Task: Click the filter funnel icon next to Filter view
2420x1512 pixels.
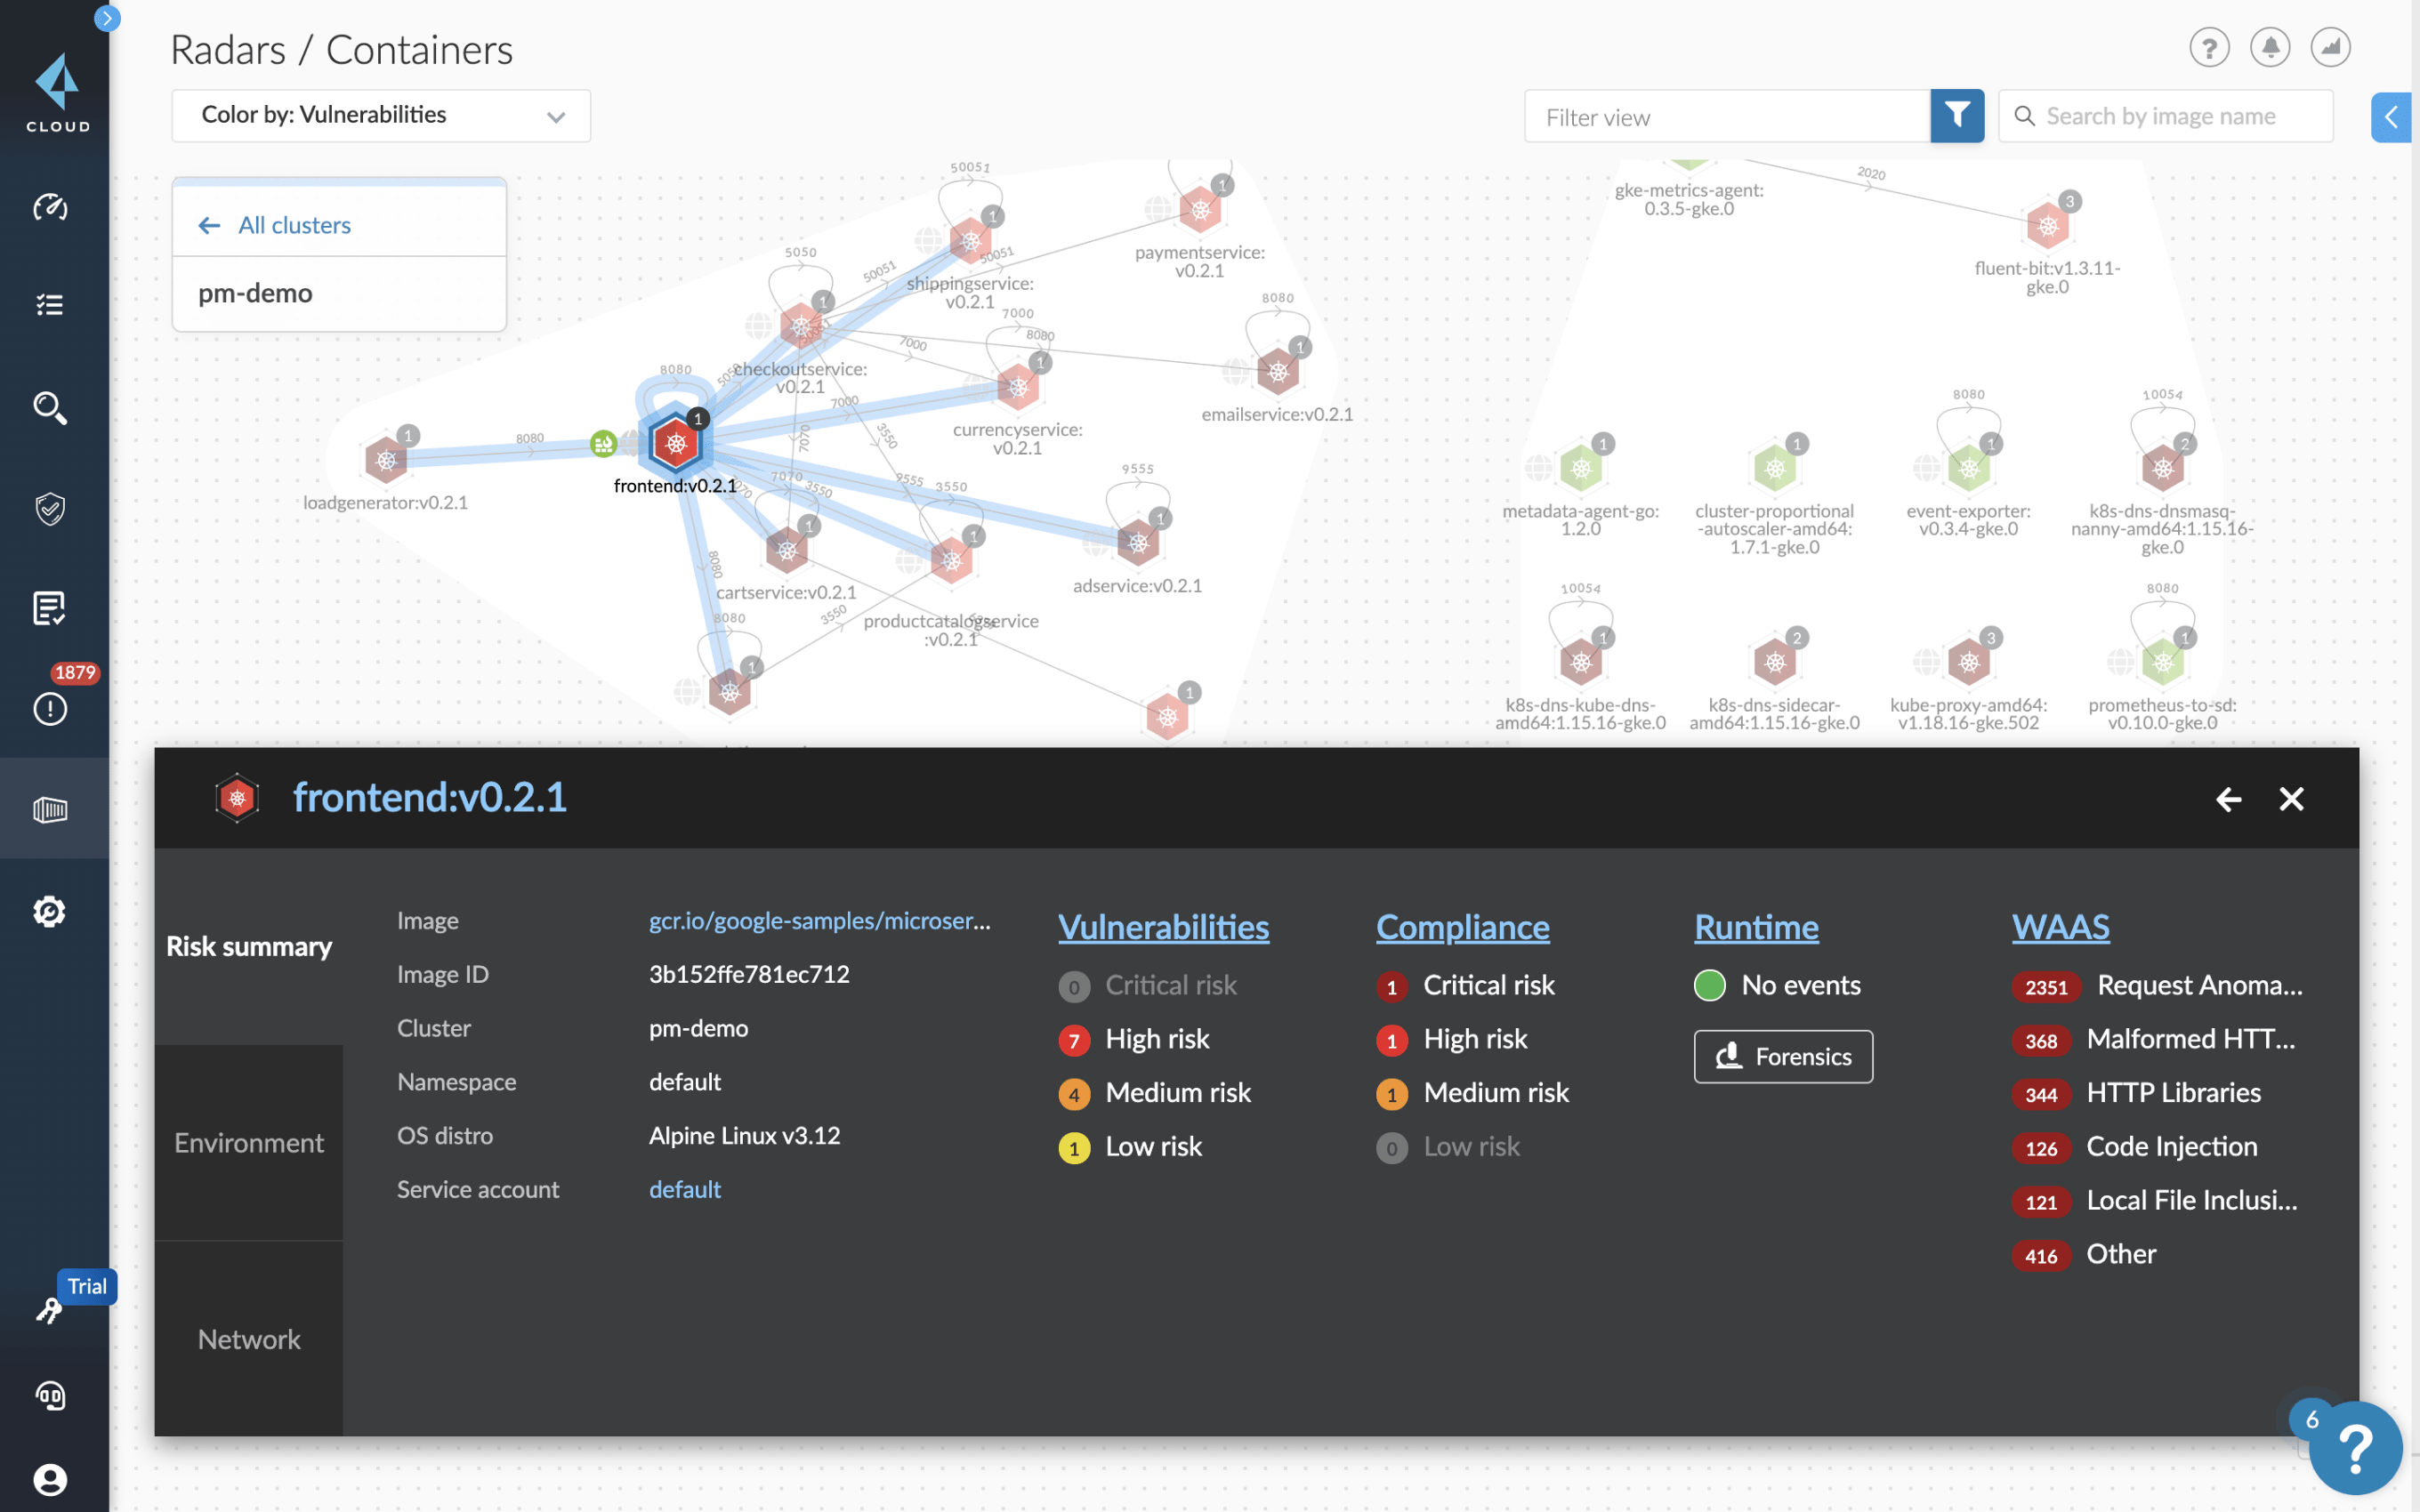Action: click(1956, 117)
